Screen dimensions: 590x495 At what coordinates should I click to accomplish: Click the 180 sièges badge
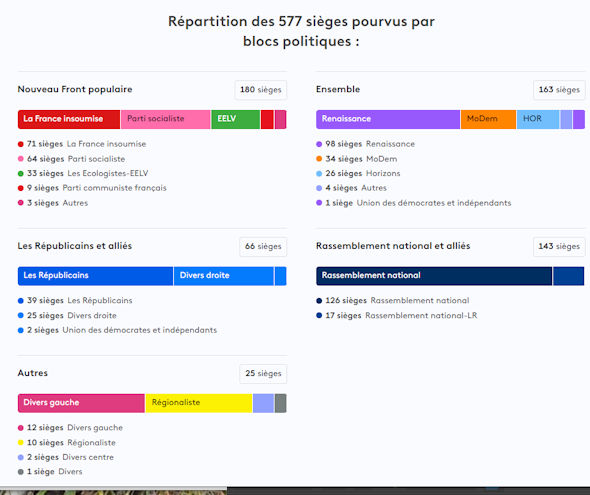pyautogui.click(x=261, y=90)
